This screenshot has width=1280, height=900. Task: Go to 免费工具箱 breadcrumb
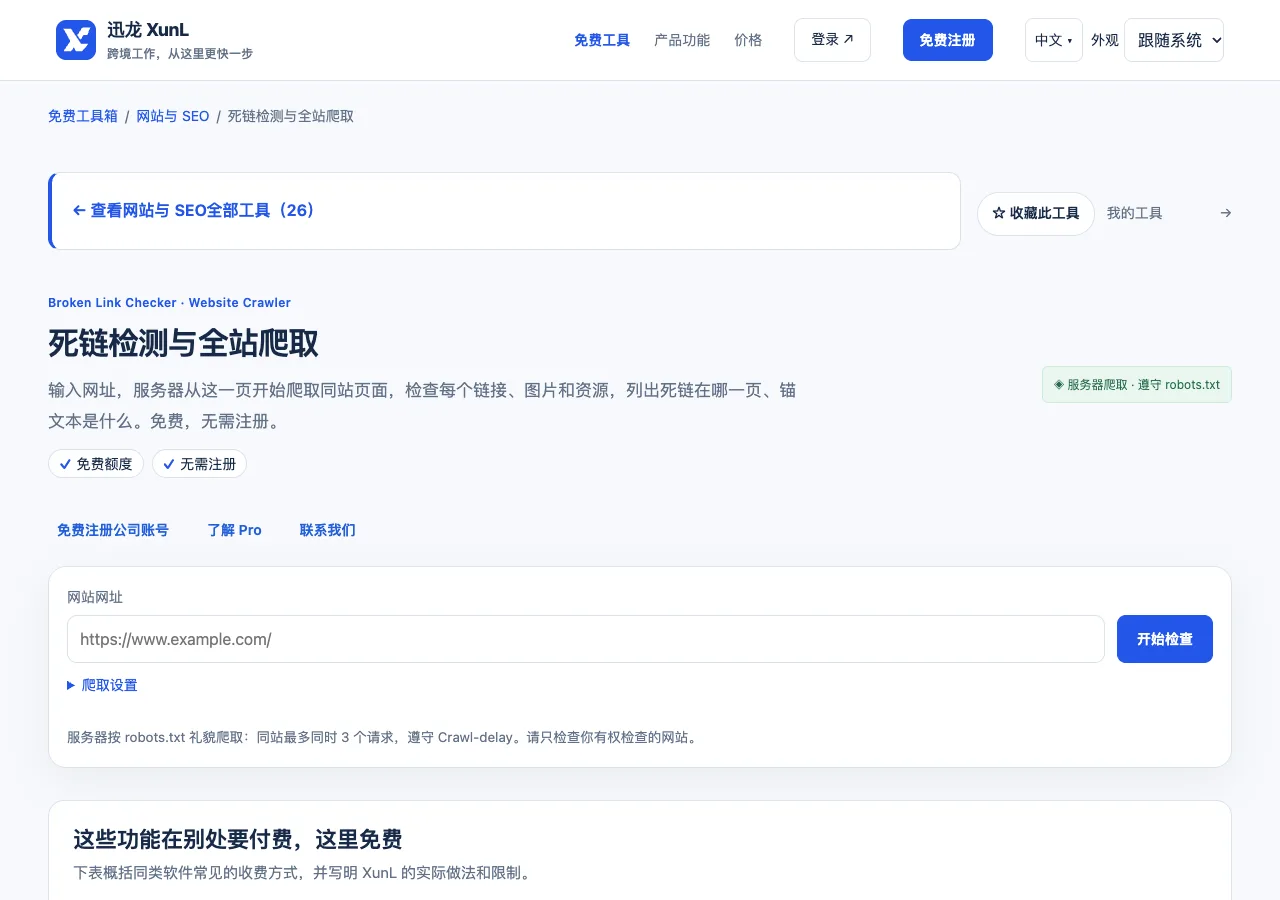pos(83,116)
